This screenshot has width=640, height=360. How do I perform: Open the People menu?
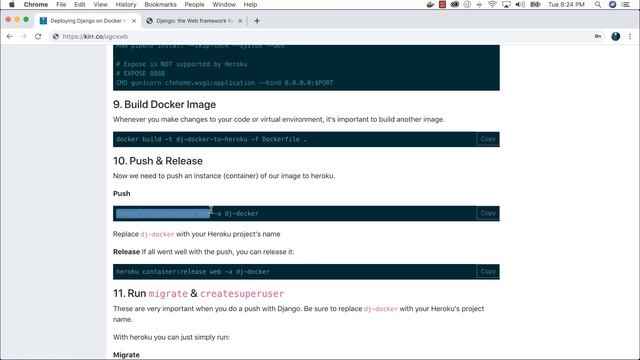pos(194,4)
